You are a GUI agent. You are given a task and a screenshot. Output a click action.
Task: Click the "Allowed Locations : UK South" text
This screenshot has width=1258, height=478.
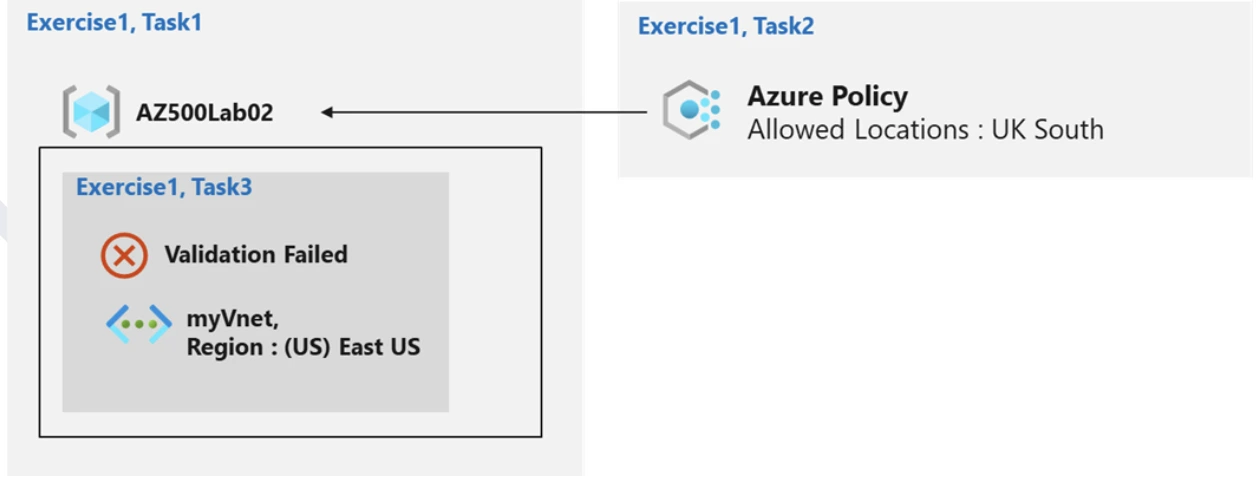pyautogui.click(x=925, y=129)
